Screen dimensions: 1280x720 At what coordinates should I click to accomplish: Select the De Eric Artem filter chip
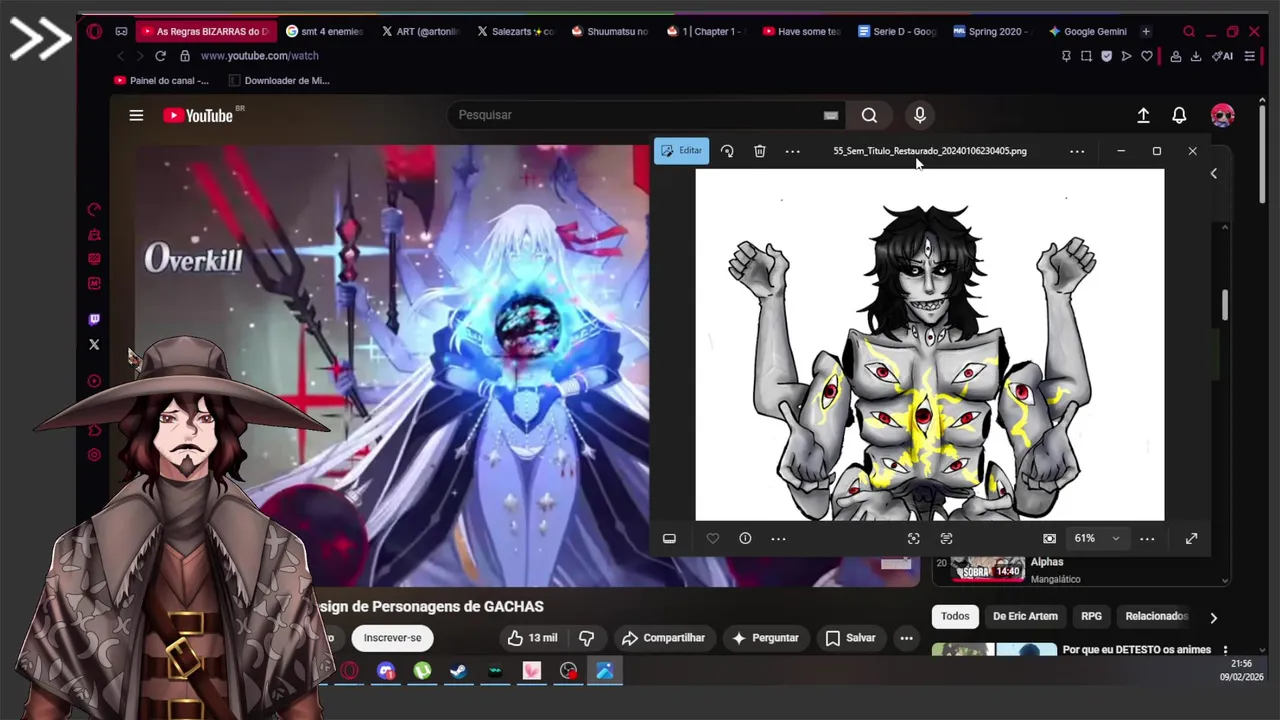tap(1025, 616)
